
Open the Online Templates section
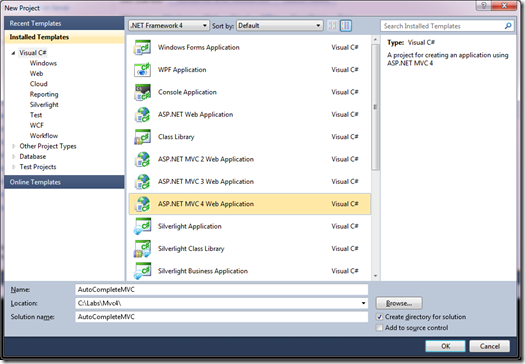(64, 182)
